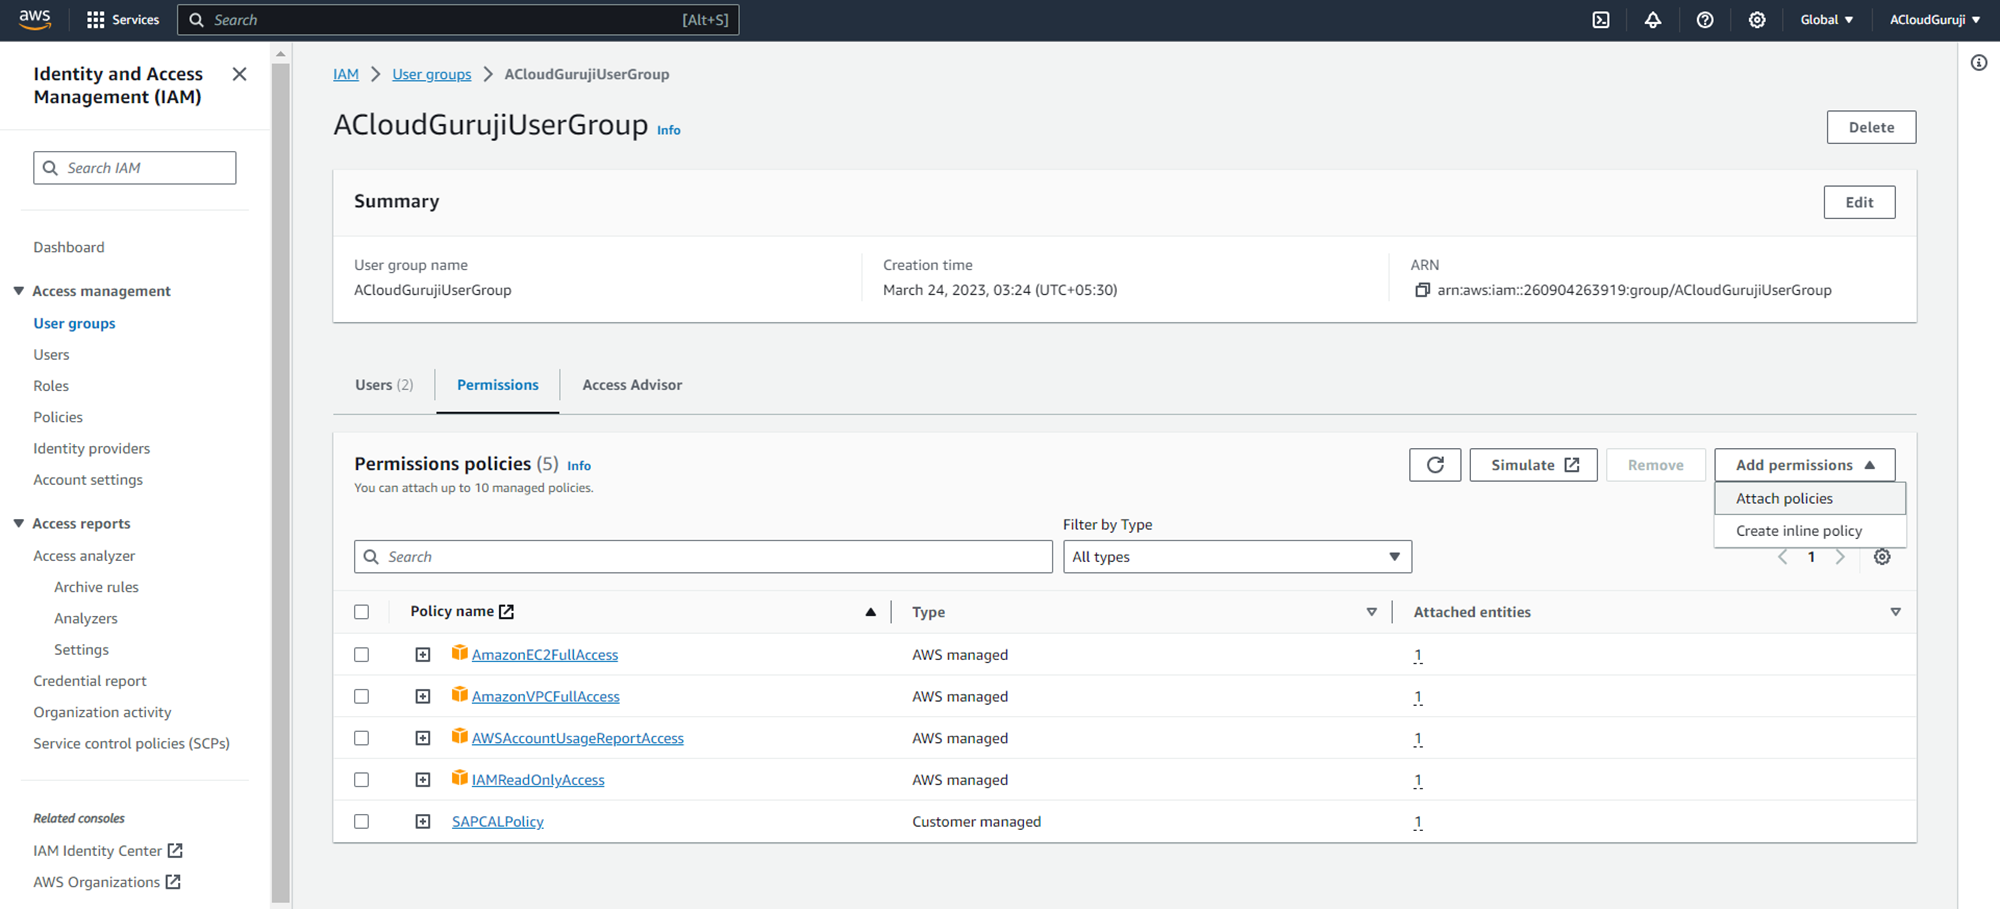Open the Filter by Type dropdown
This screenshot has height=909, width=2000.
(1236, 557)
